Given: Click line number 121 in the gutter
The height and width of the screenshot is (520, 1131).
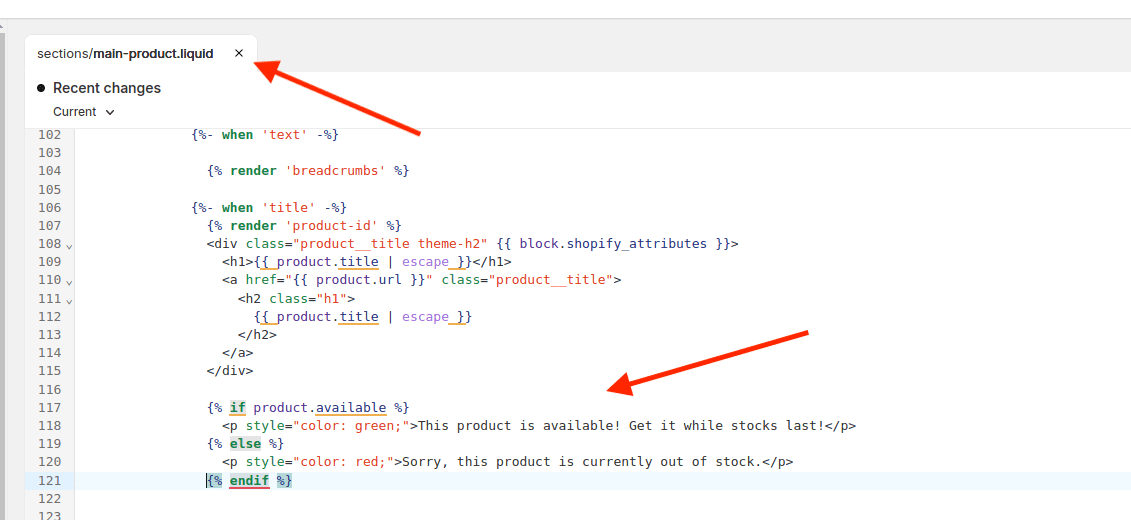Looking at the screenshot, I should (x=49, y=480).
